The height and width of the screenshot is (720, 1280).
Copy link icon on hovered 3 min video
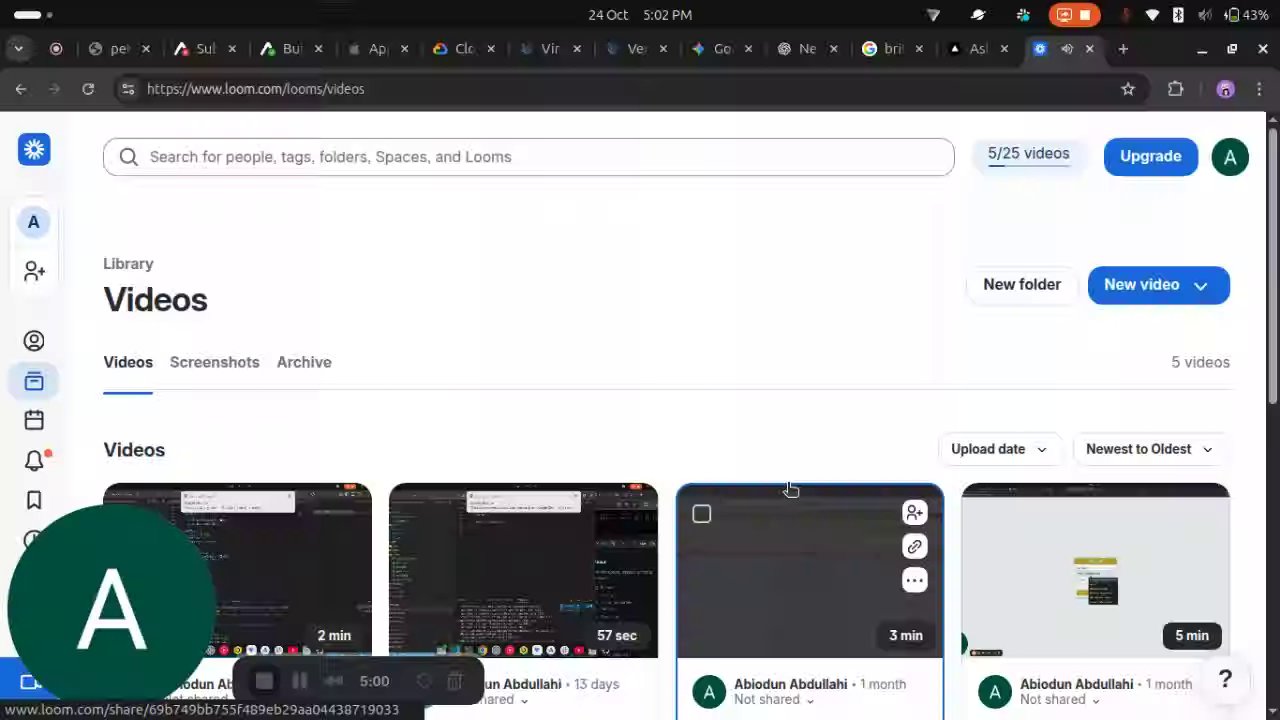pyautogui.click(x=914, y=547)
